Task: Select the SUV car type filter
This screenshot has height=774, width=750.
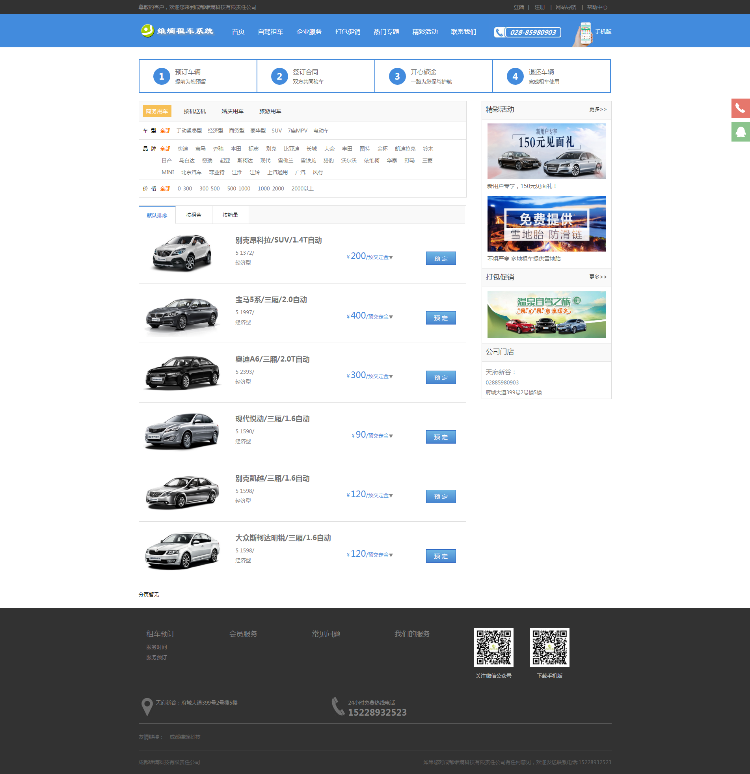Action: coord(276,130)
